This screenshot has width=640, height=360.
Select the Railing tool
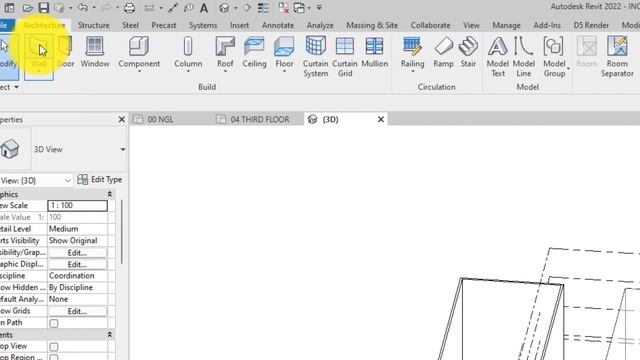click(x=412, y=53)
